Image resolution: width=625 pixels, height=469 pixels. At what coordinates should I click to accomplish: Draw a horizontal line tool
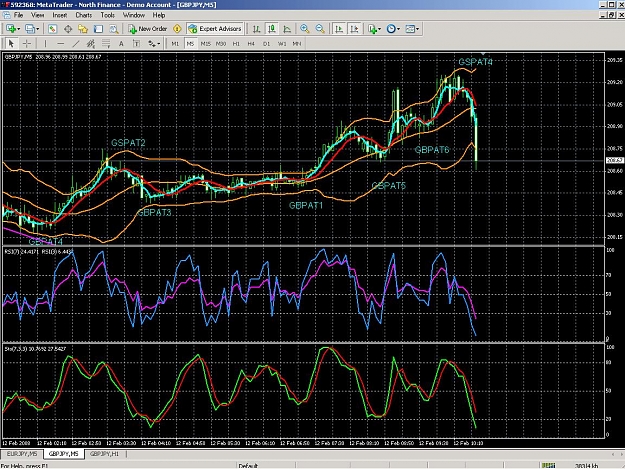coord(60,43)
